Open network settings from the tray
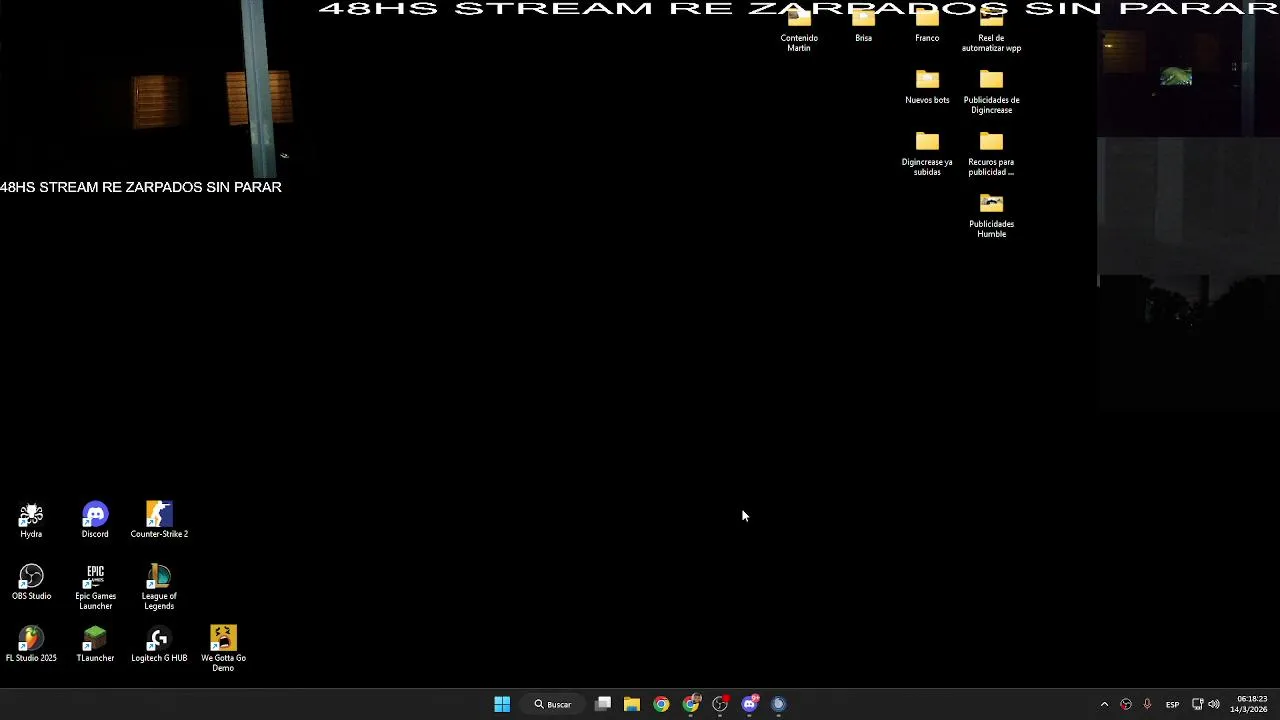Image resolution: width=1280 pixels, height=720 pixels. pyautogui.click(x=1197, y=704)
